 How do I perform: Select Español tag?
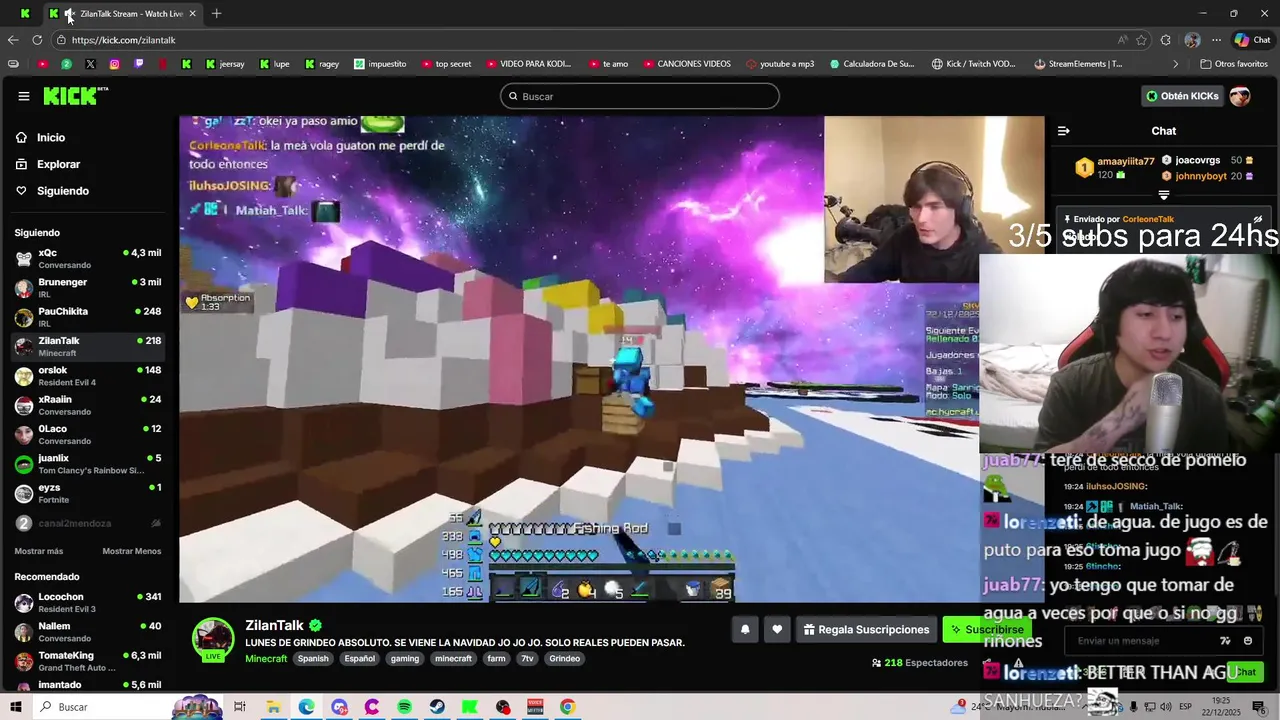tap(359, 659)
